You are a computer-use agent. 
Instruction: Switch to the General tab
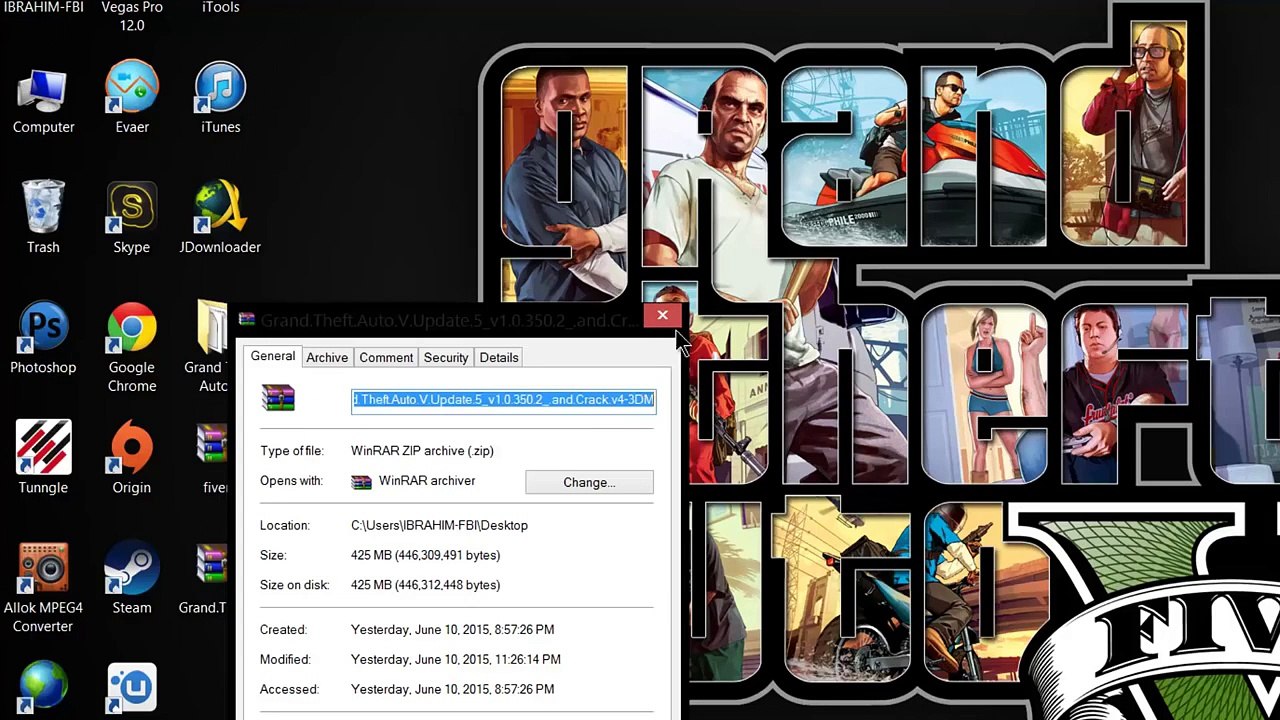click(273, 356)
